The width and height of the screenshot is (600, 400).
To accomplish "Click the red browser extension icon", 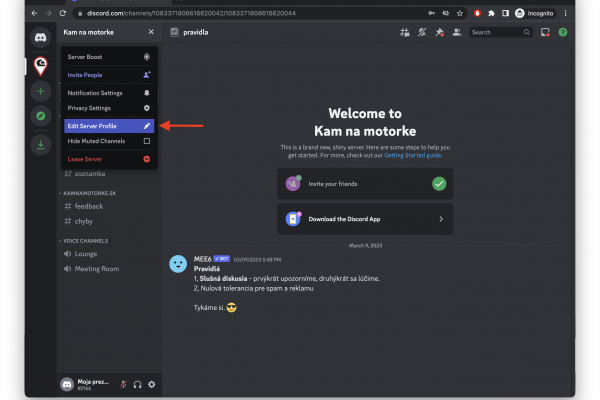I will point(477,13).
